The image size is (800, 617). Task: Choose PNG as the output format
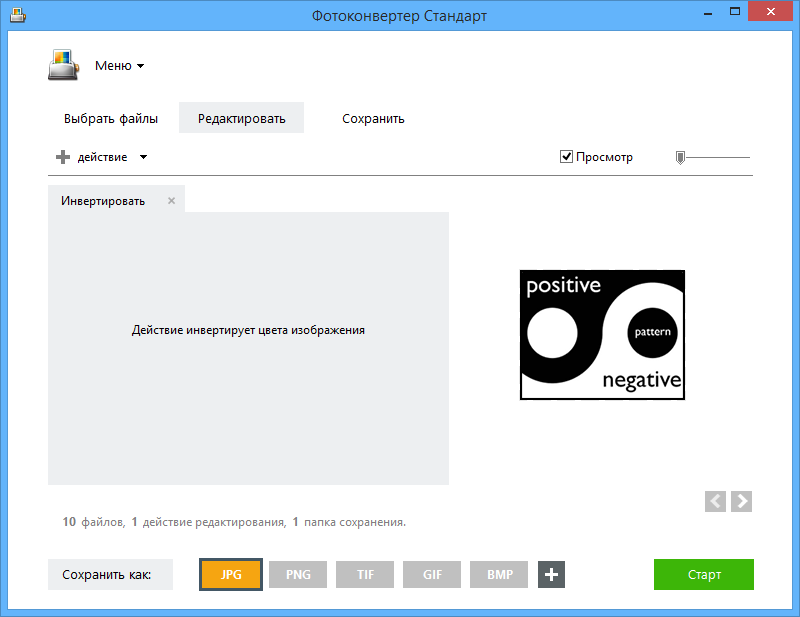[298, 575]
